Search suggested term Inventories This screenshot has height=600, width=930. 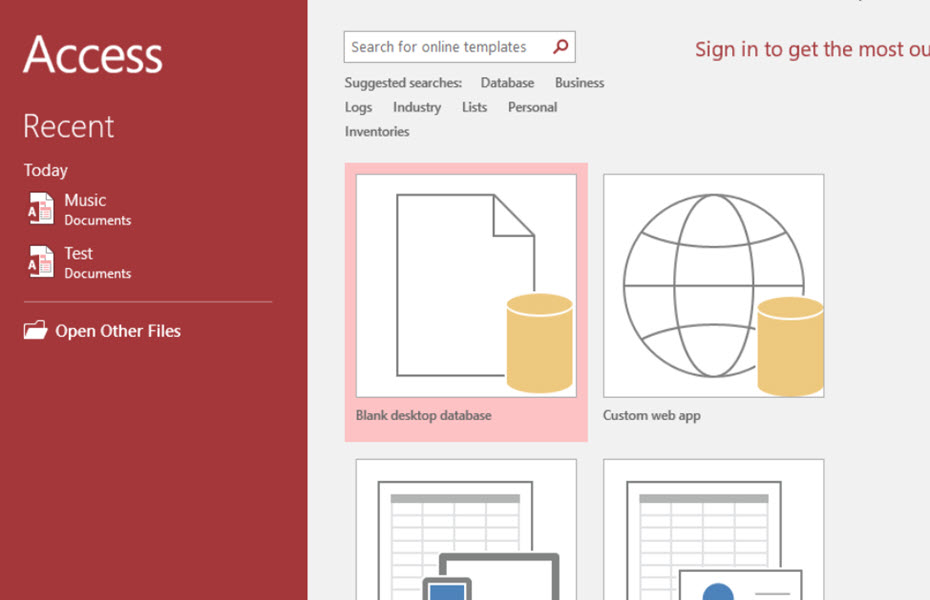coord(377,132)
